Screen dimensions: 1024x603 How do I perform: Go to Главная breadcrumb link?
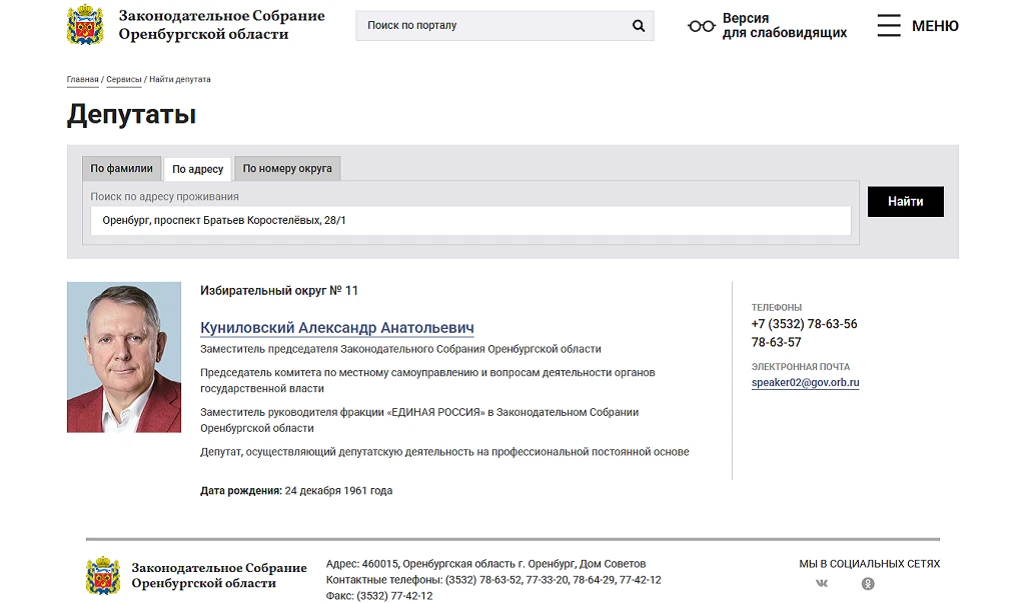tap(82, 79)
